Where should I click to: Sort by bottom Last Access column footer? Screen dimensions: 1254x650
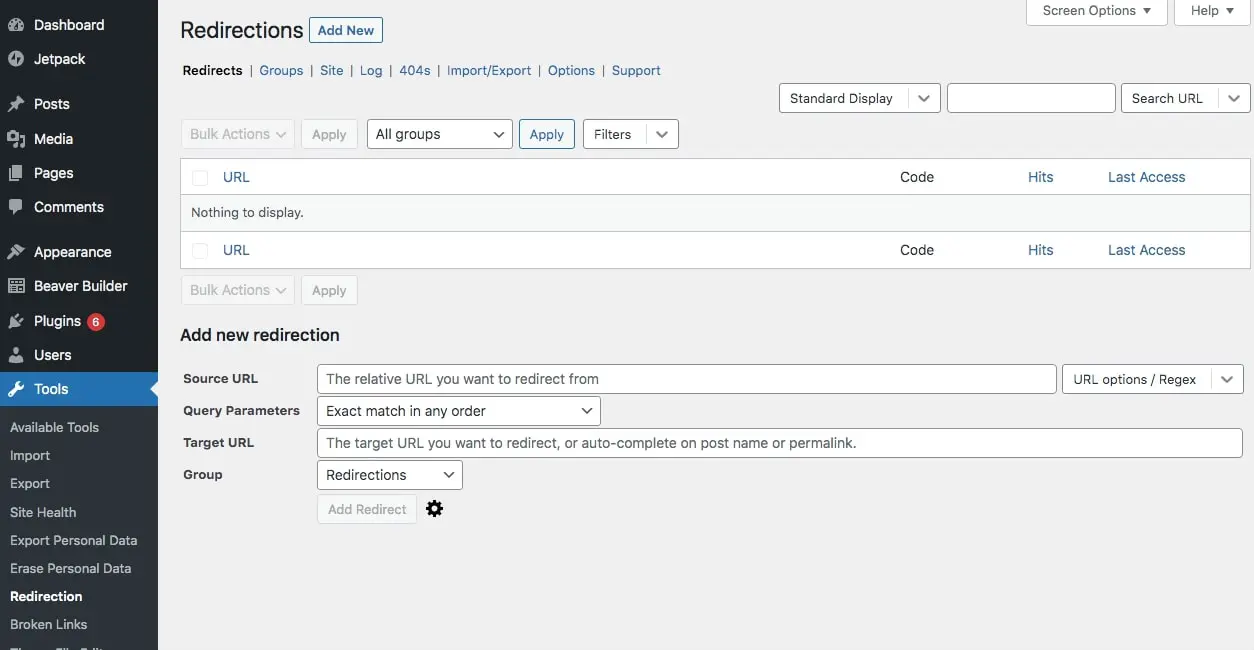coord(1146,250)
